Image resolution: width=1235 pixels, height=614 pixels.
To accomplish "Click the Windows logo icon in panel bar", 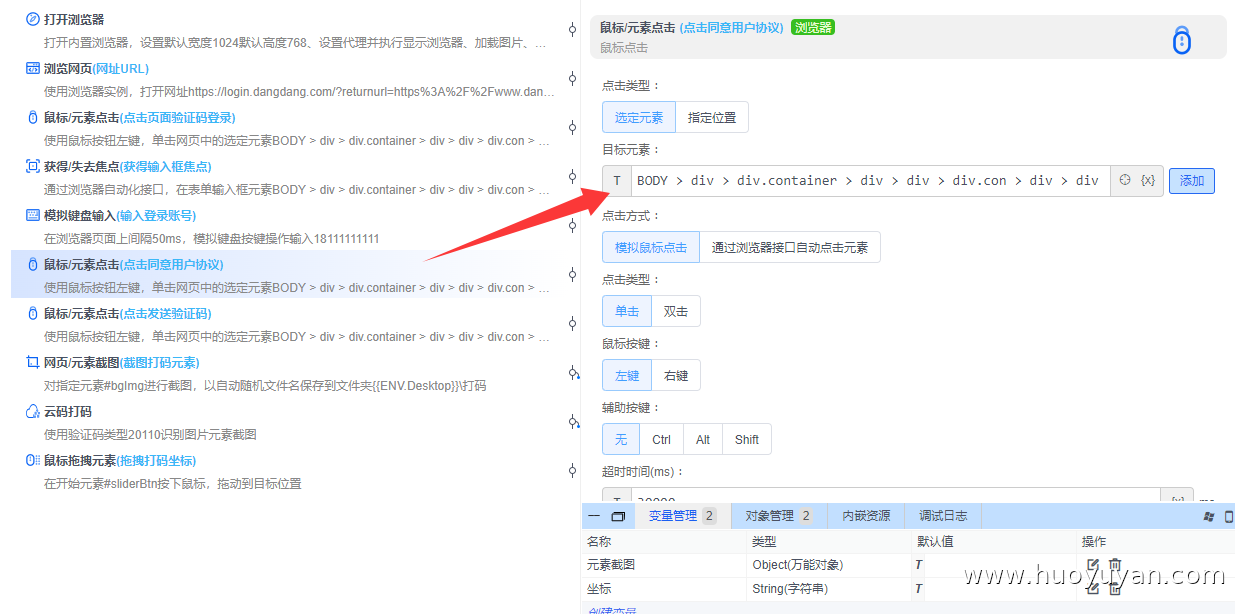I will coord(1208,516).
